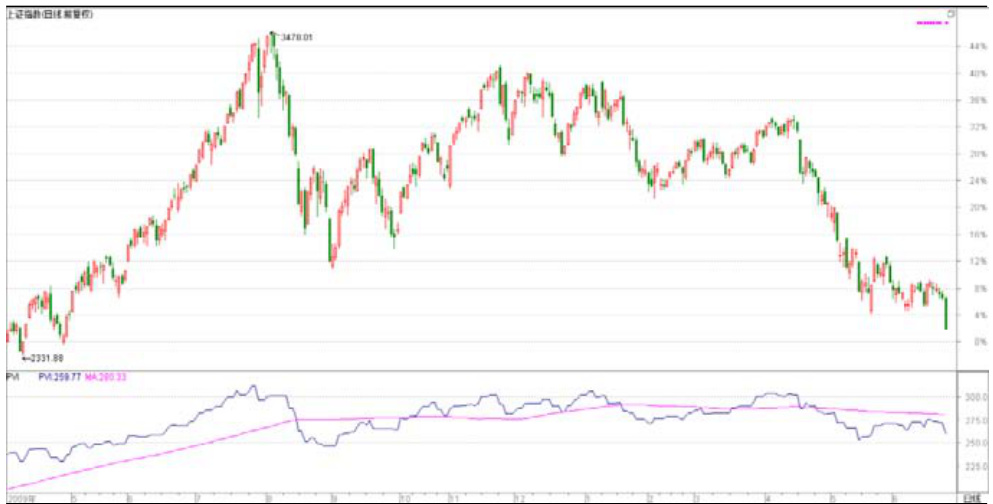Open the period selector at bottom-right corner
993x504 pixels.
pyautogui.click(x=970, y=496)
